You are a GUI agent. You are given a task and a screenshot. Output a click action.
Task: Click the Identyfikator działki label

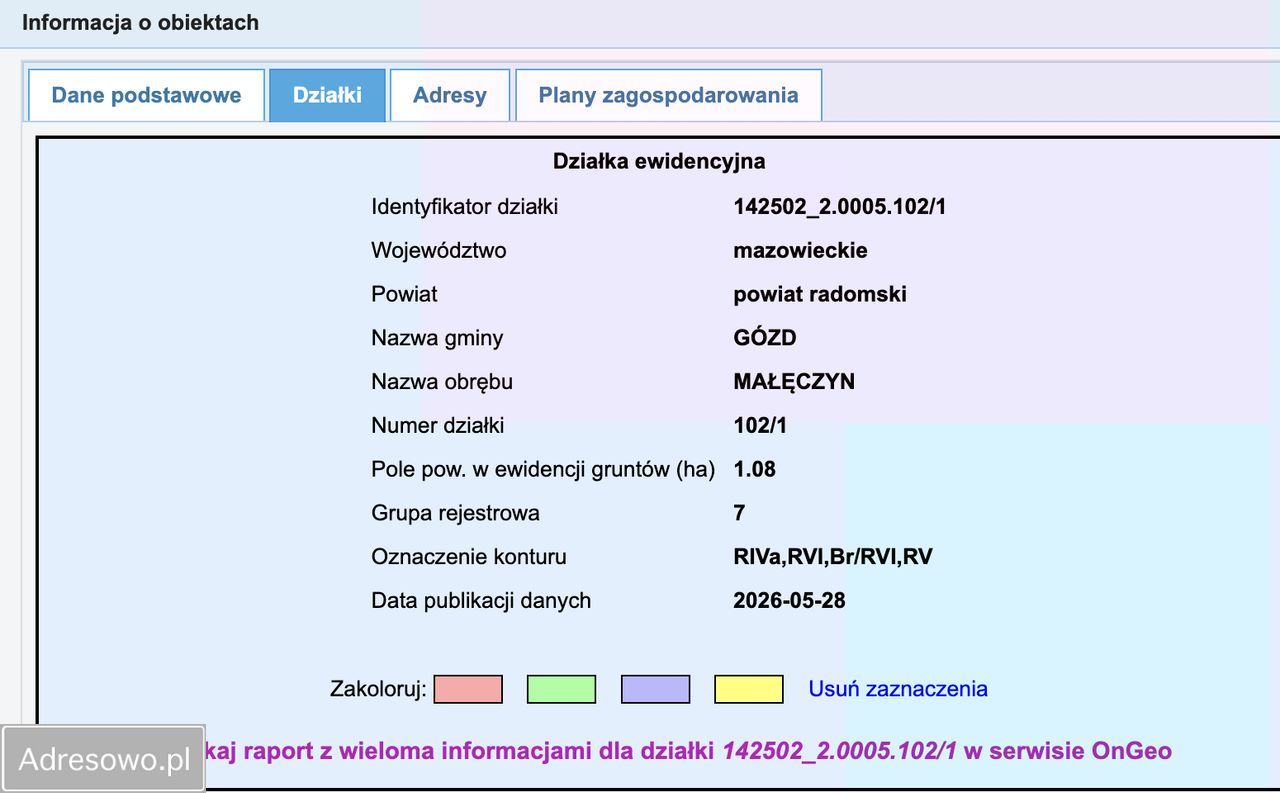click(464, 207)
